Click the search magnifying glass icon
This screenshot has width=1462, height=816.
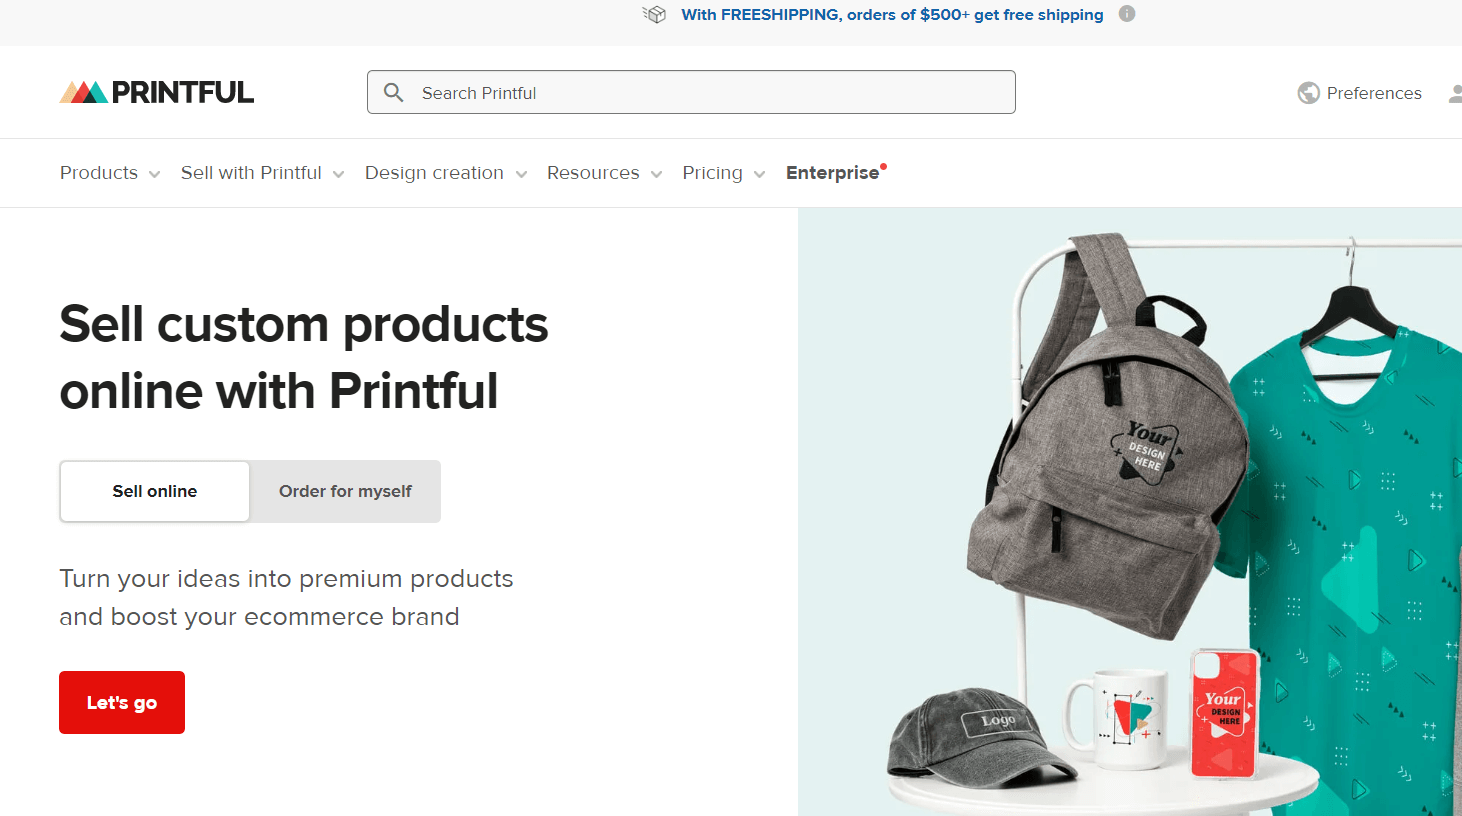tap(394, 93)
